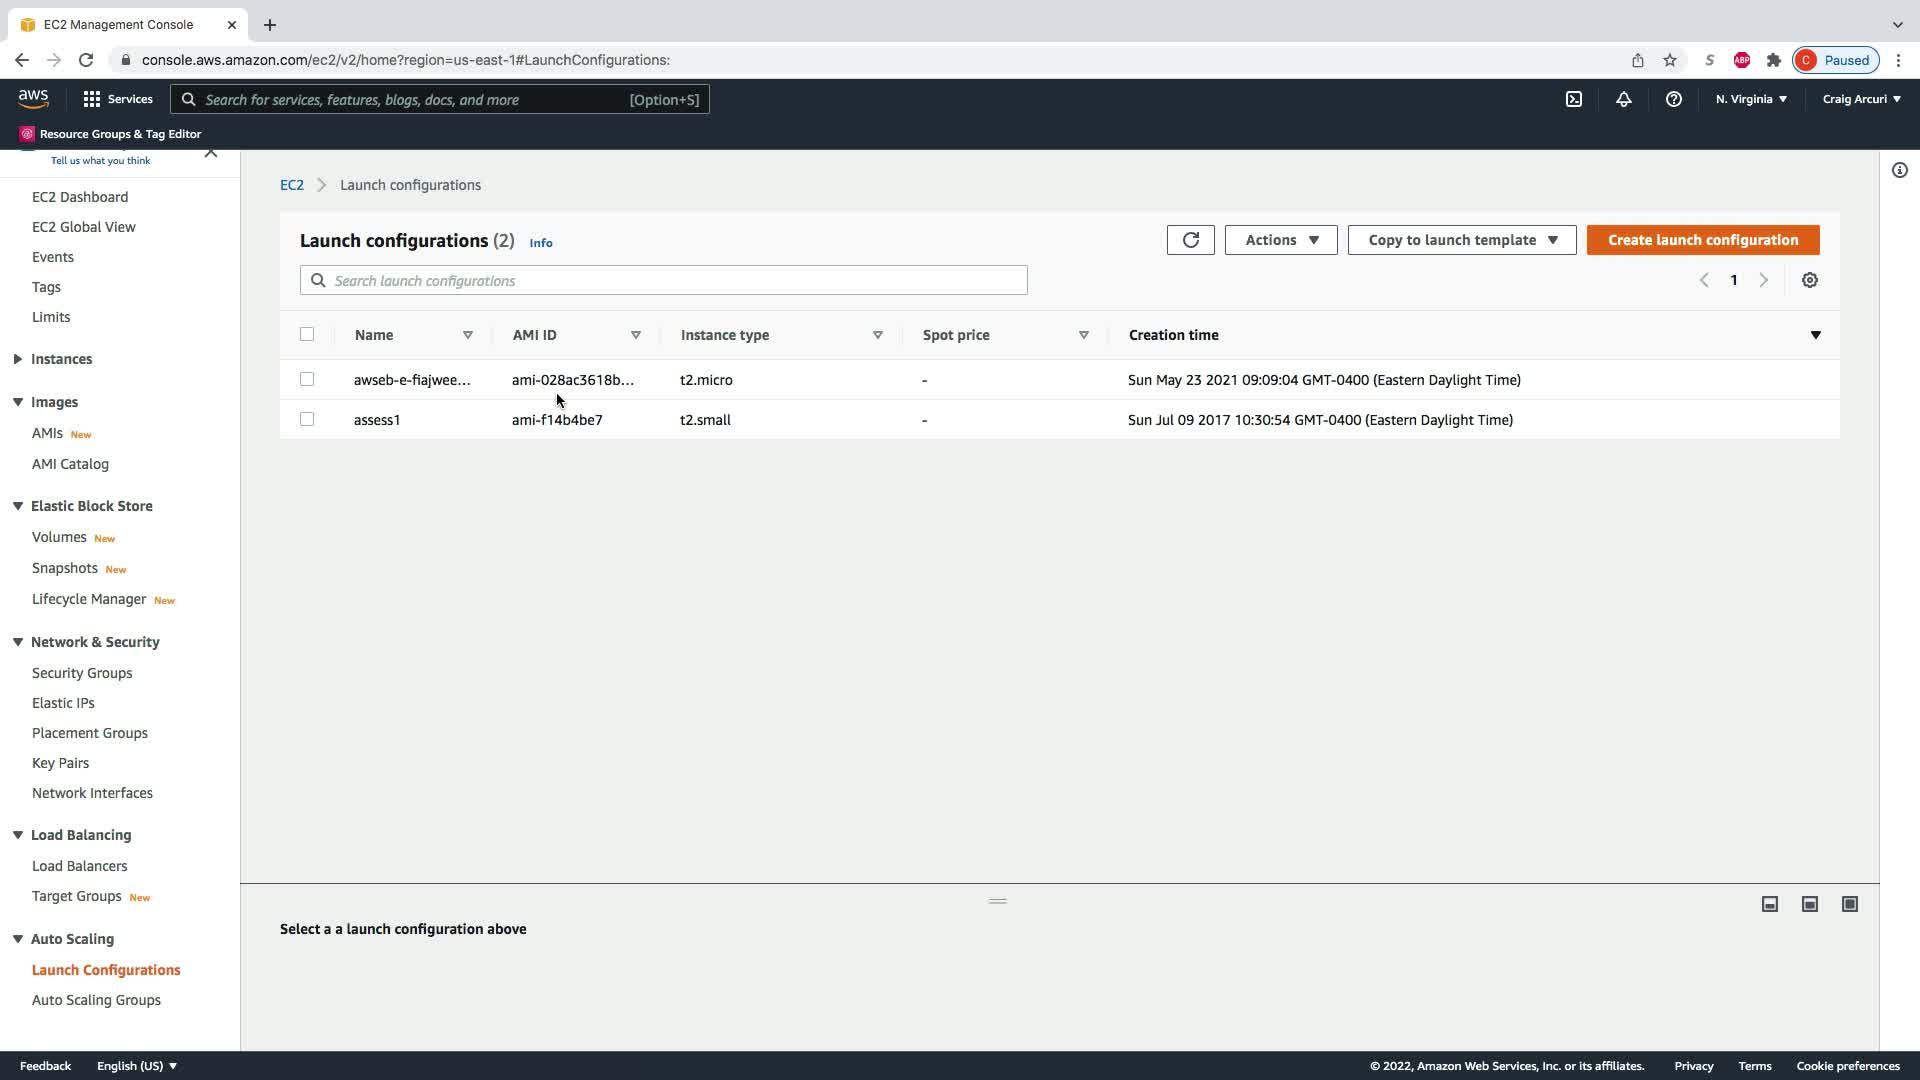Click the refresh launch configurations button

coord(1190,240)
